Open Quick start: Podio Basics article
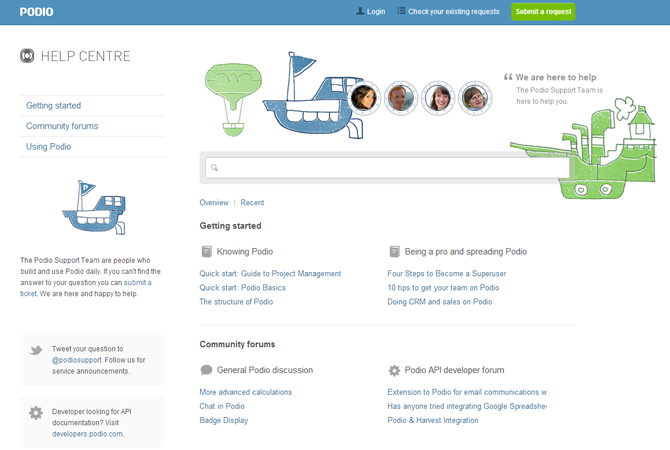The image size is (670, 450). [x=242, y=288]
